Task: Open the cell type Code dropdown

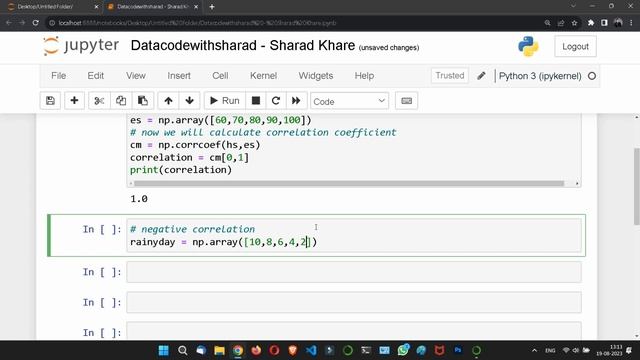Action: click(349, 101)
